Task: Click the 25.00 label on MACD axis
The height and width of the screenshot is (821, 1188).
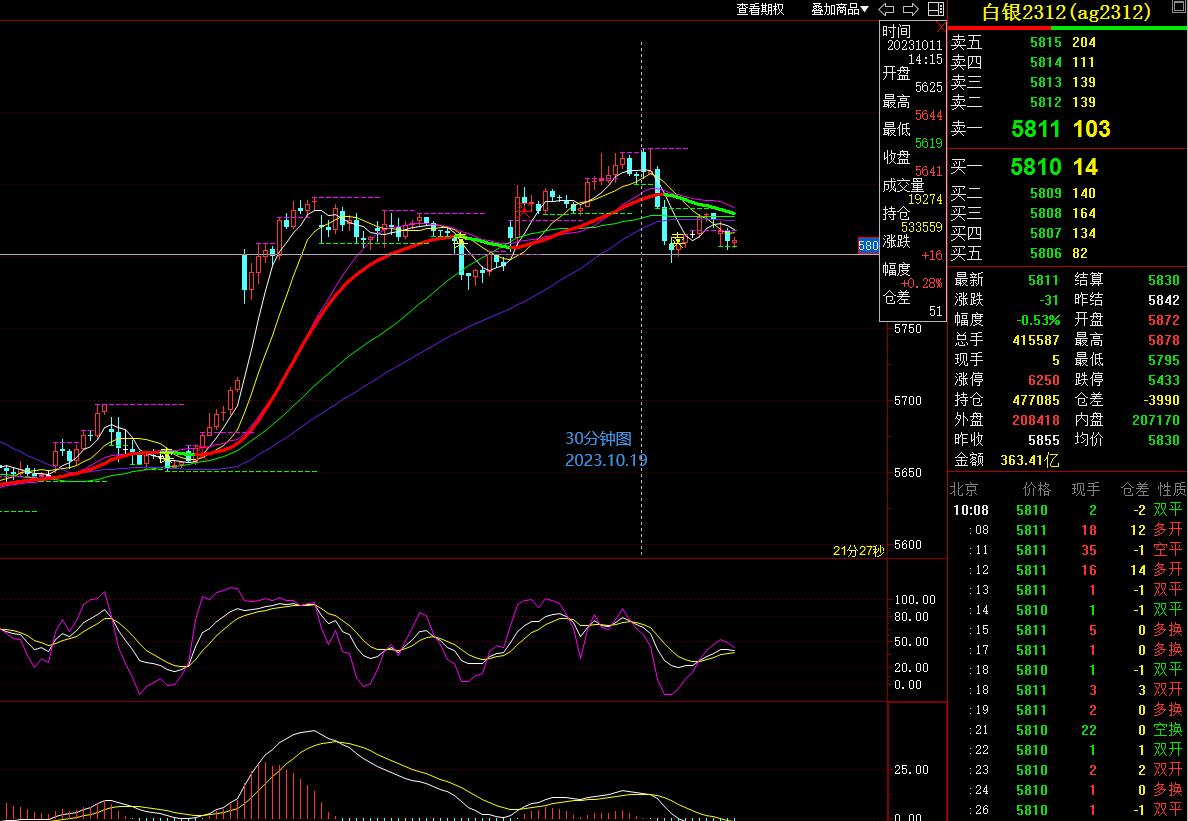Action: pyautogui.click(x=911, y=769)
